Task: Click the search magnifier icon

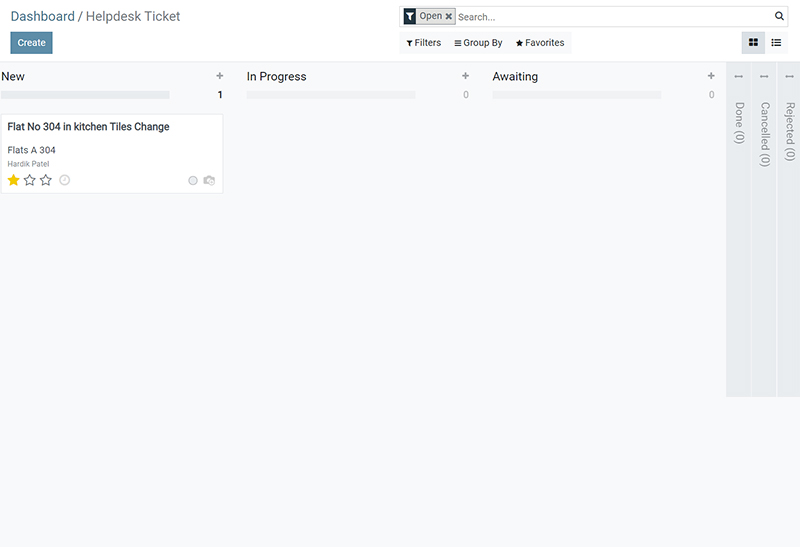Action: (779, 16)
